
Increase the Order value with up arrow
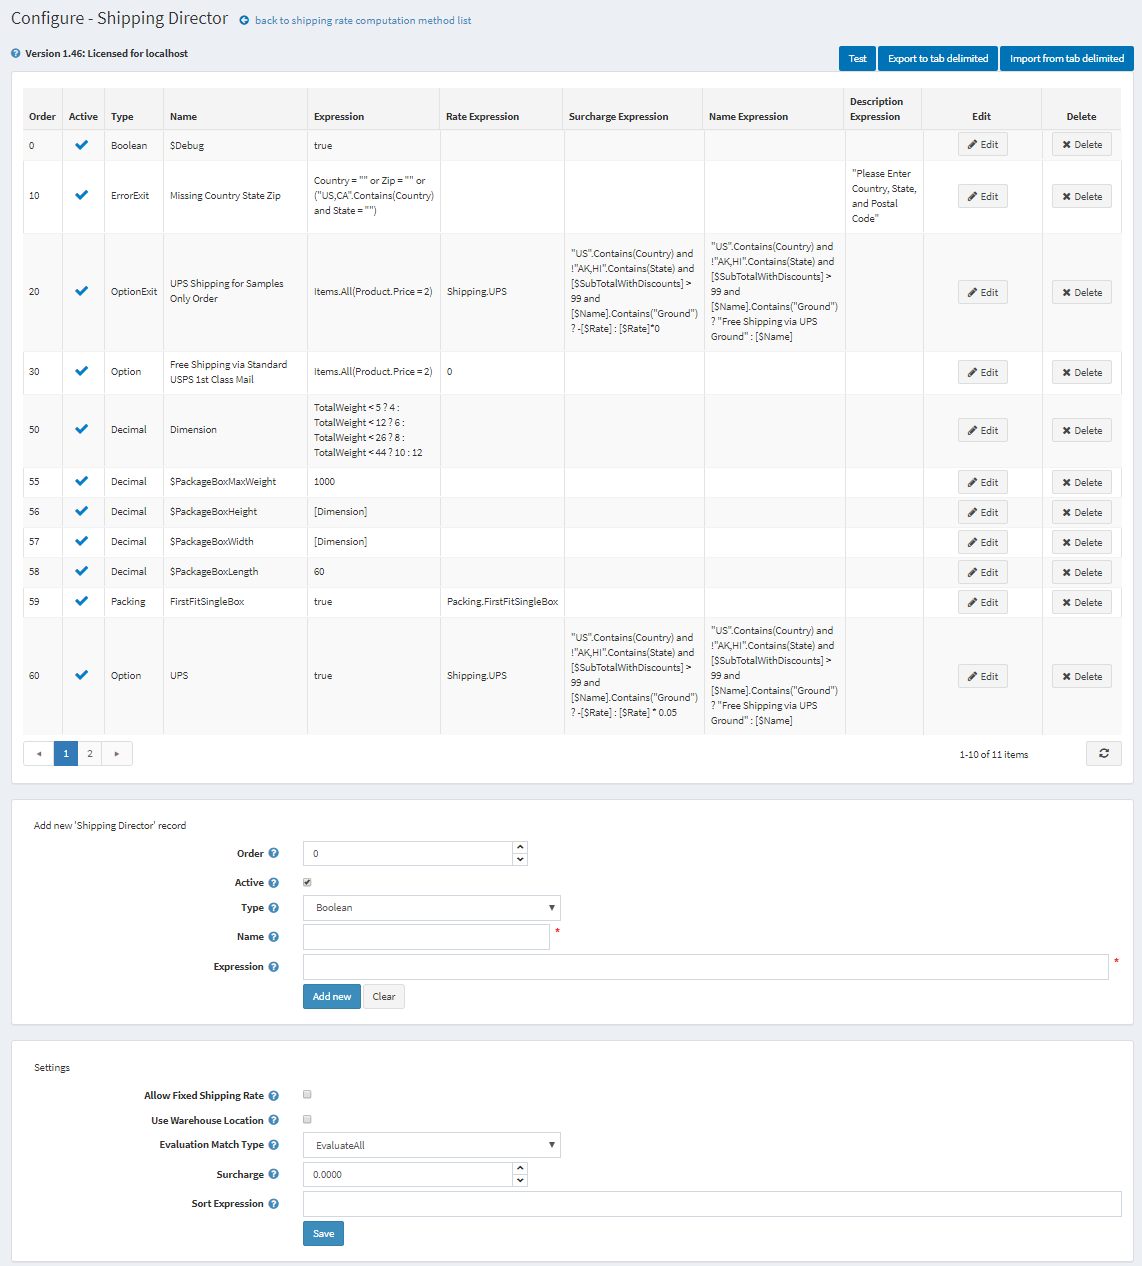click(x=520, y=847)
